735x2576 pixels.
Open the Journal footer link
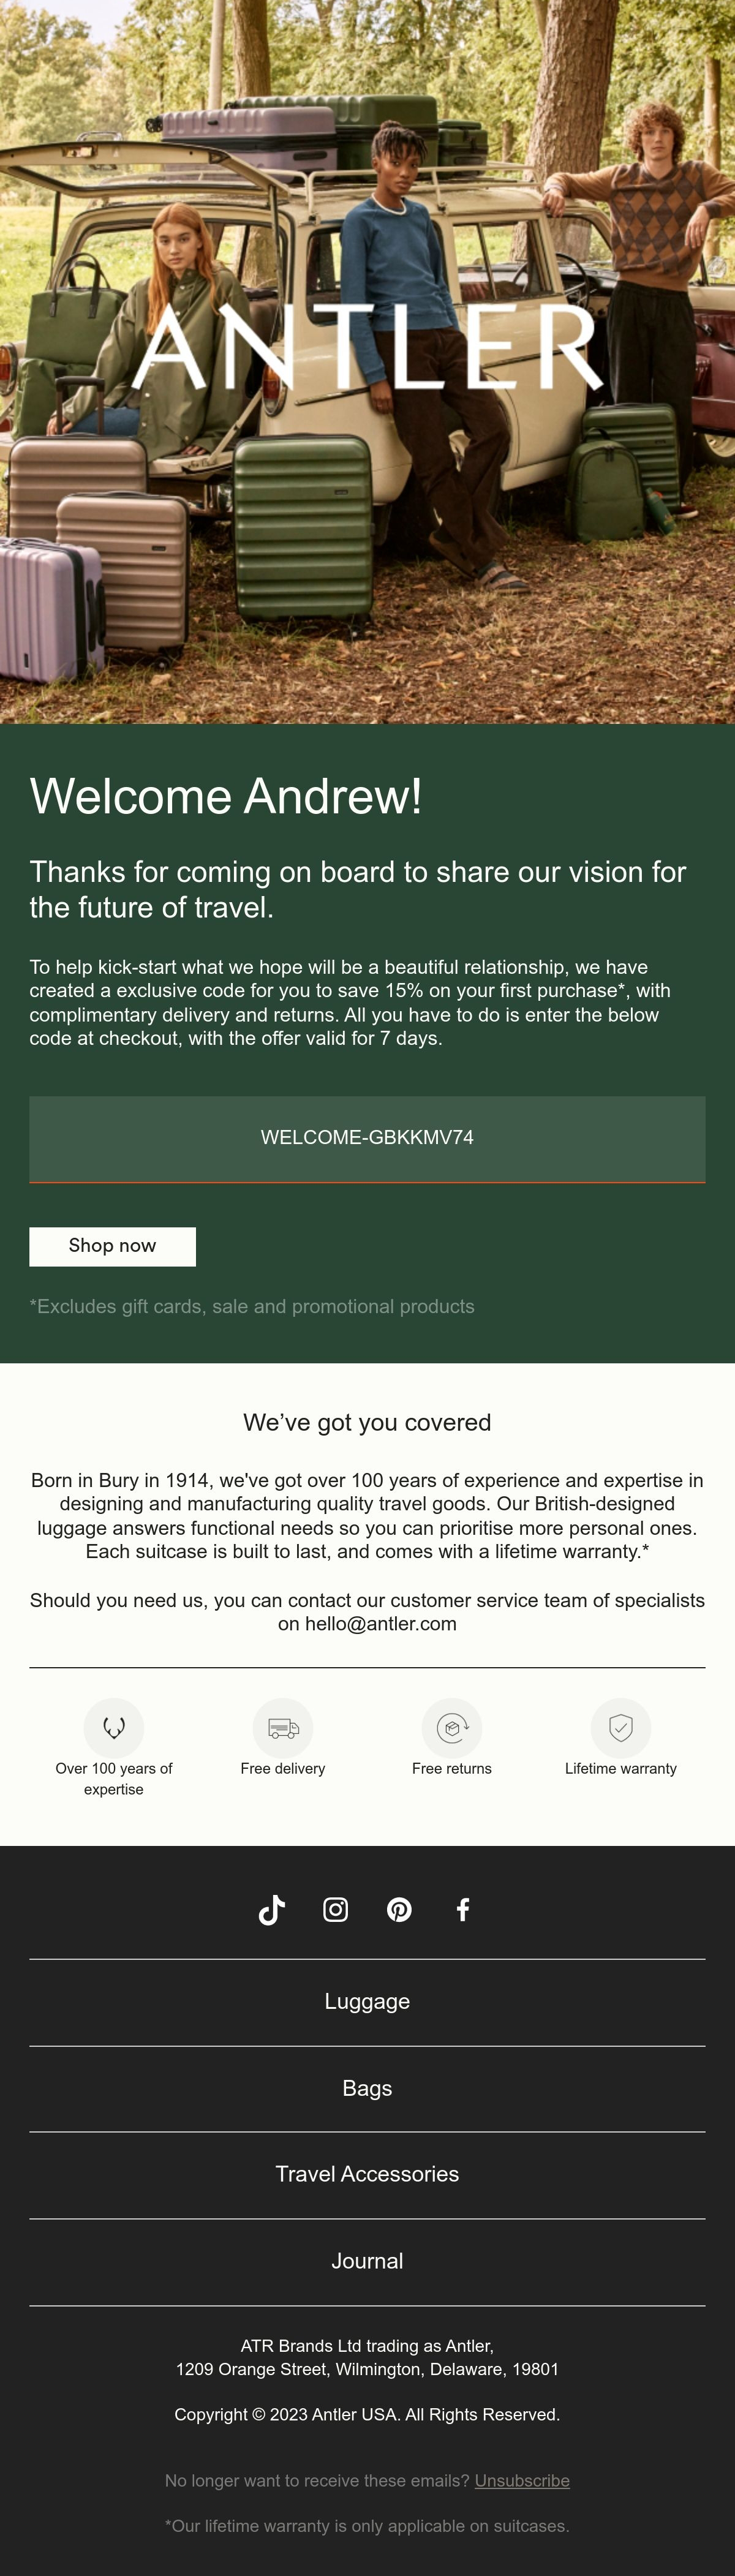pos(367,2261)
